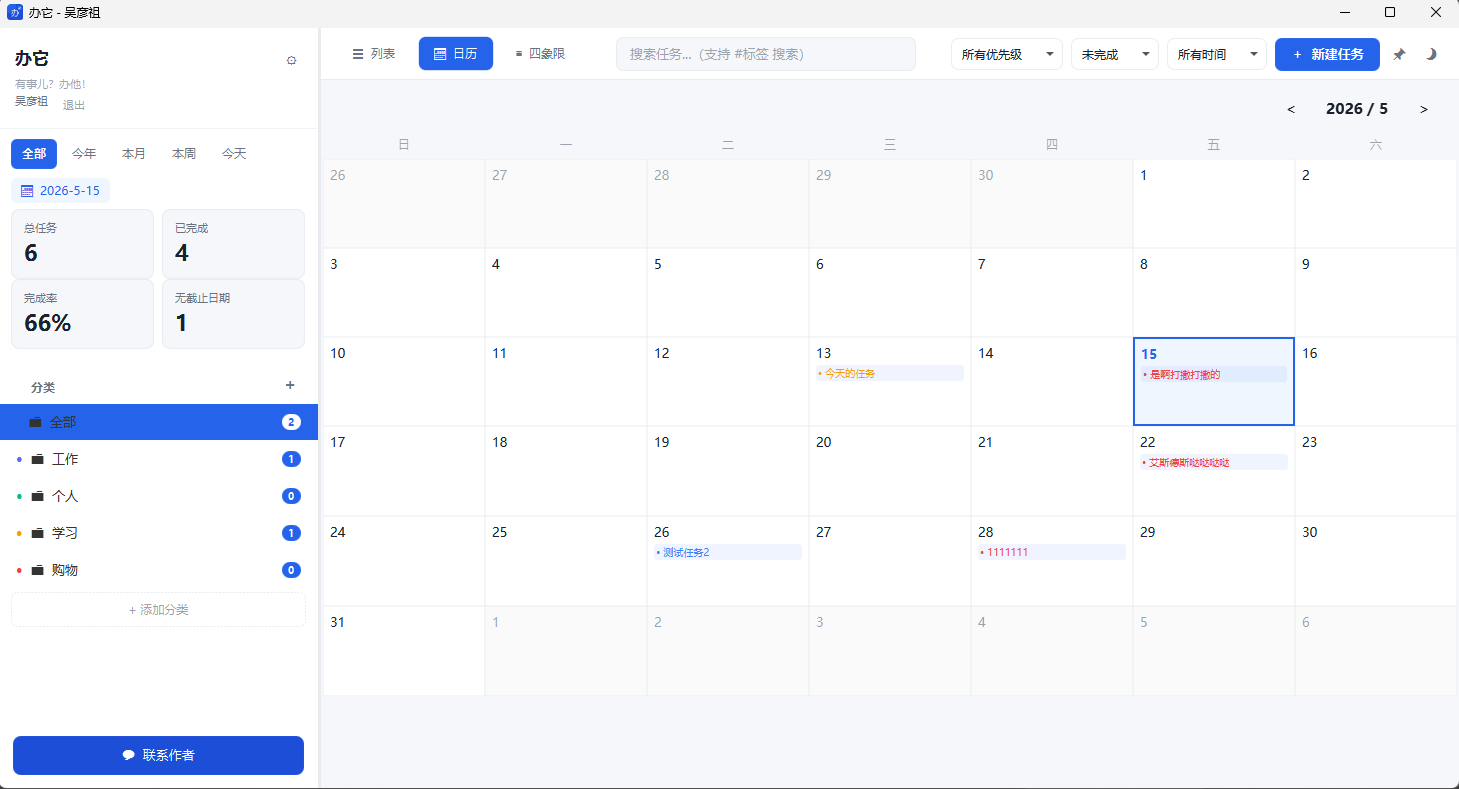This screenshot has width=1459, height=789.
Task: Log out using the 退出 link
Action: click(x=74, y=105)
